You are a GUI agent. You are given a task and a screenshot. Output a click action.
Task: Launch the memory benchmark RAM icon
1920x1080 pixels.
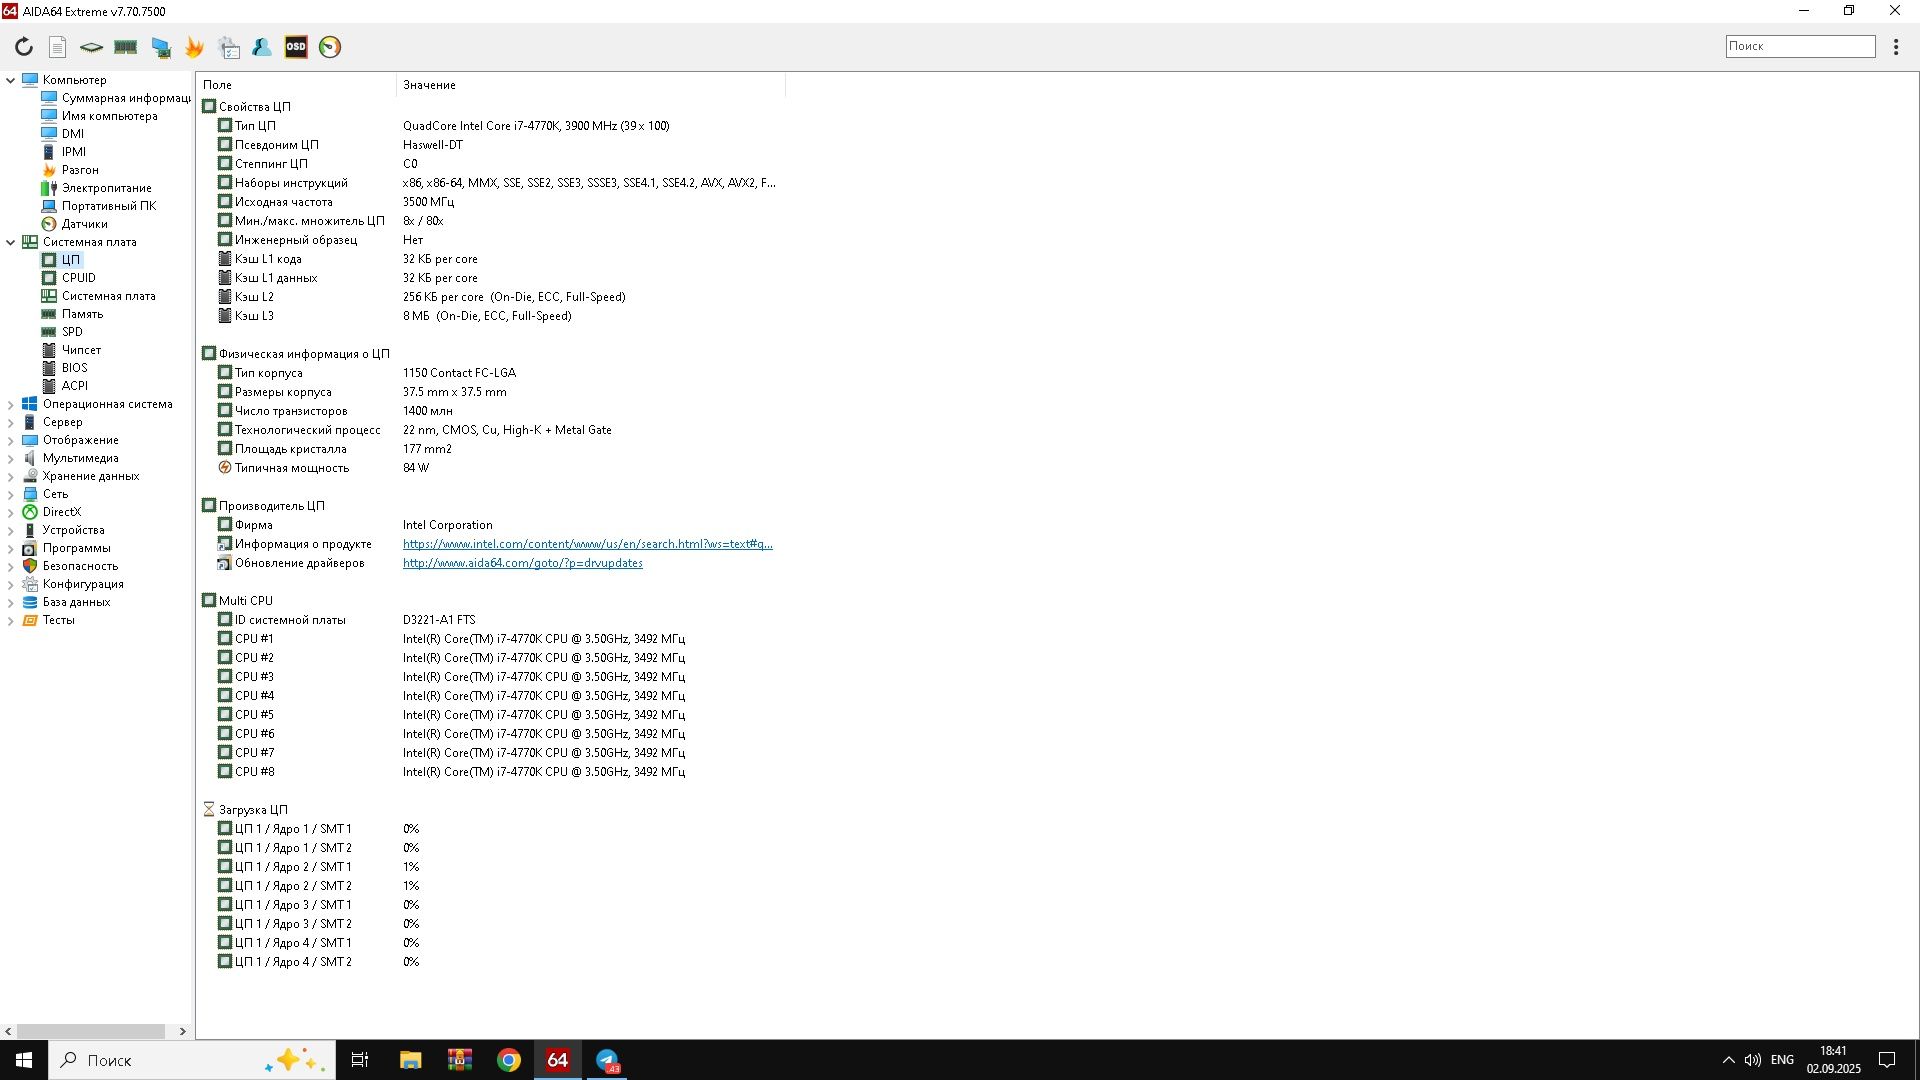126,47
